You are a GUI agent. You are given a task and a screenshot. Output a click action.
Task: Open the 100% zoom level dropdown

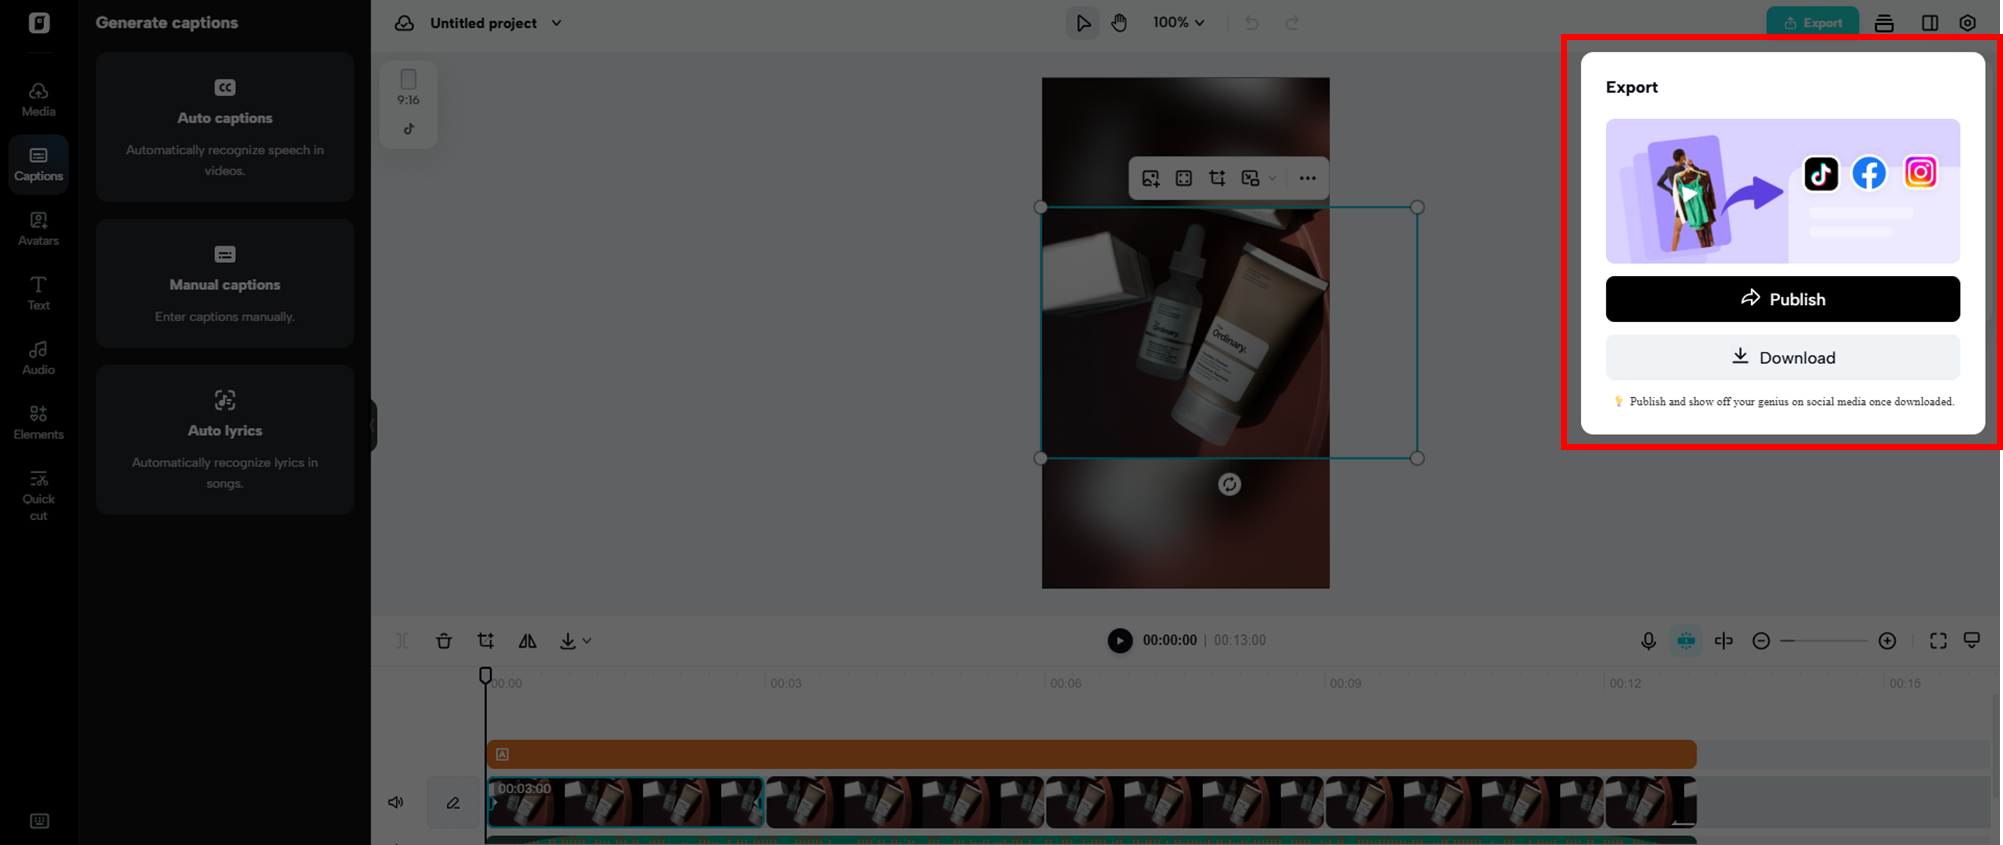(x=1178, y=22)
